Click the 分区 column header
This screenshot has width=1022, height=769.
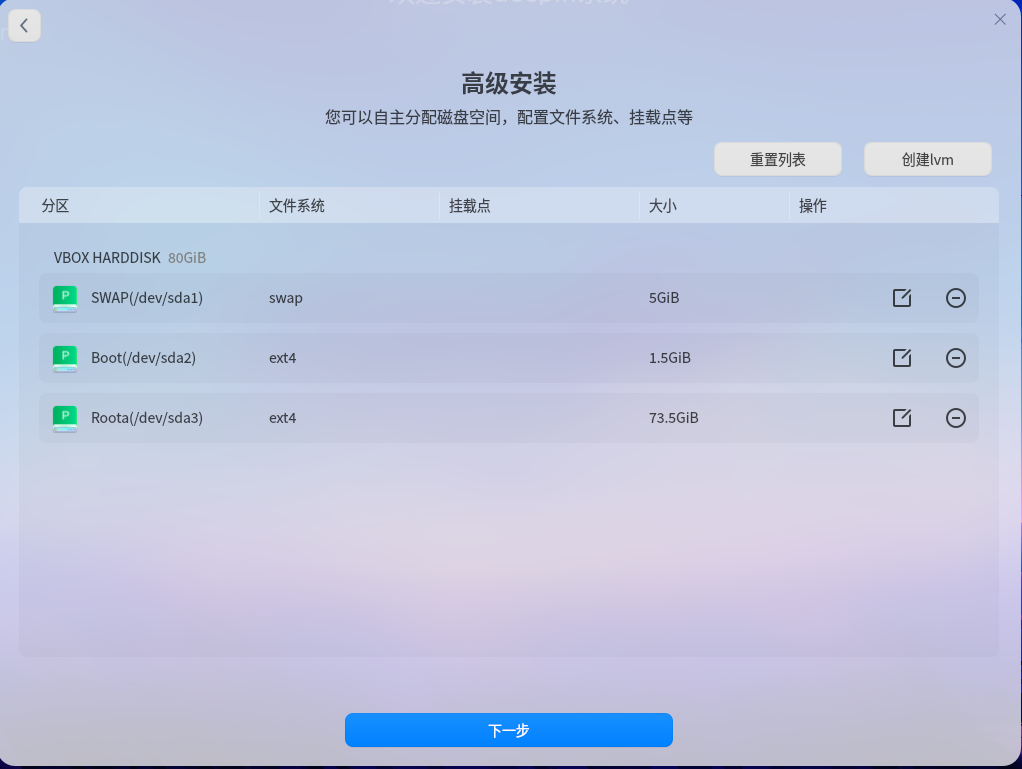coord(55,206)
